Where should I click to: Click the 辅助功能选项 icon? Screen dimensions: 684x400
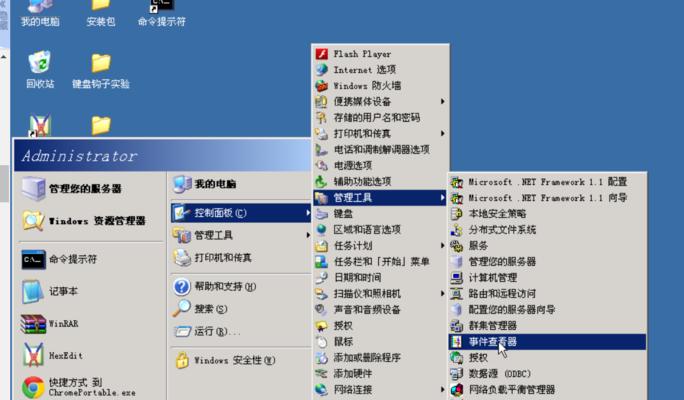(x=322, y=181)
